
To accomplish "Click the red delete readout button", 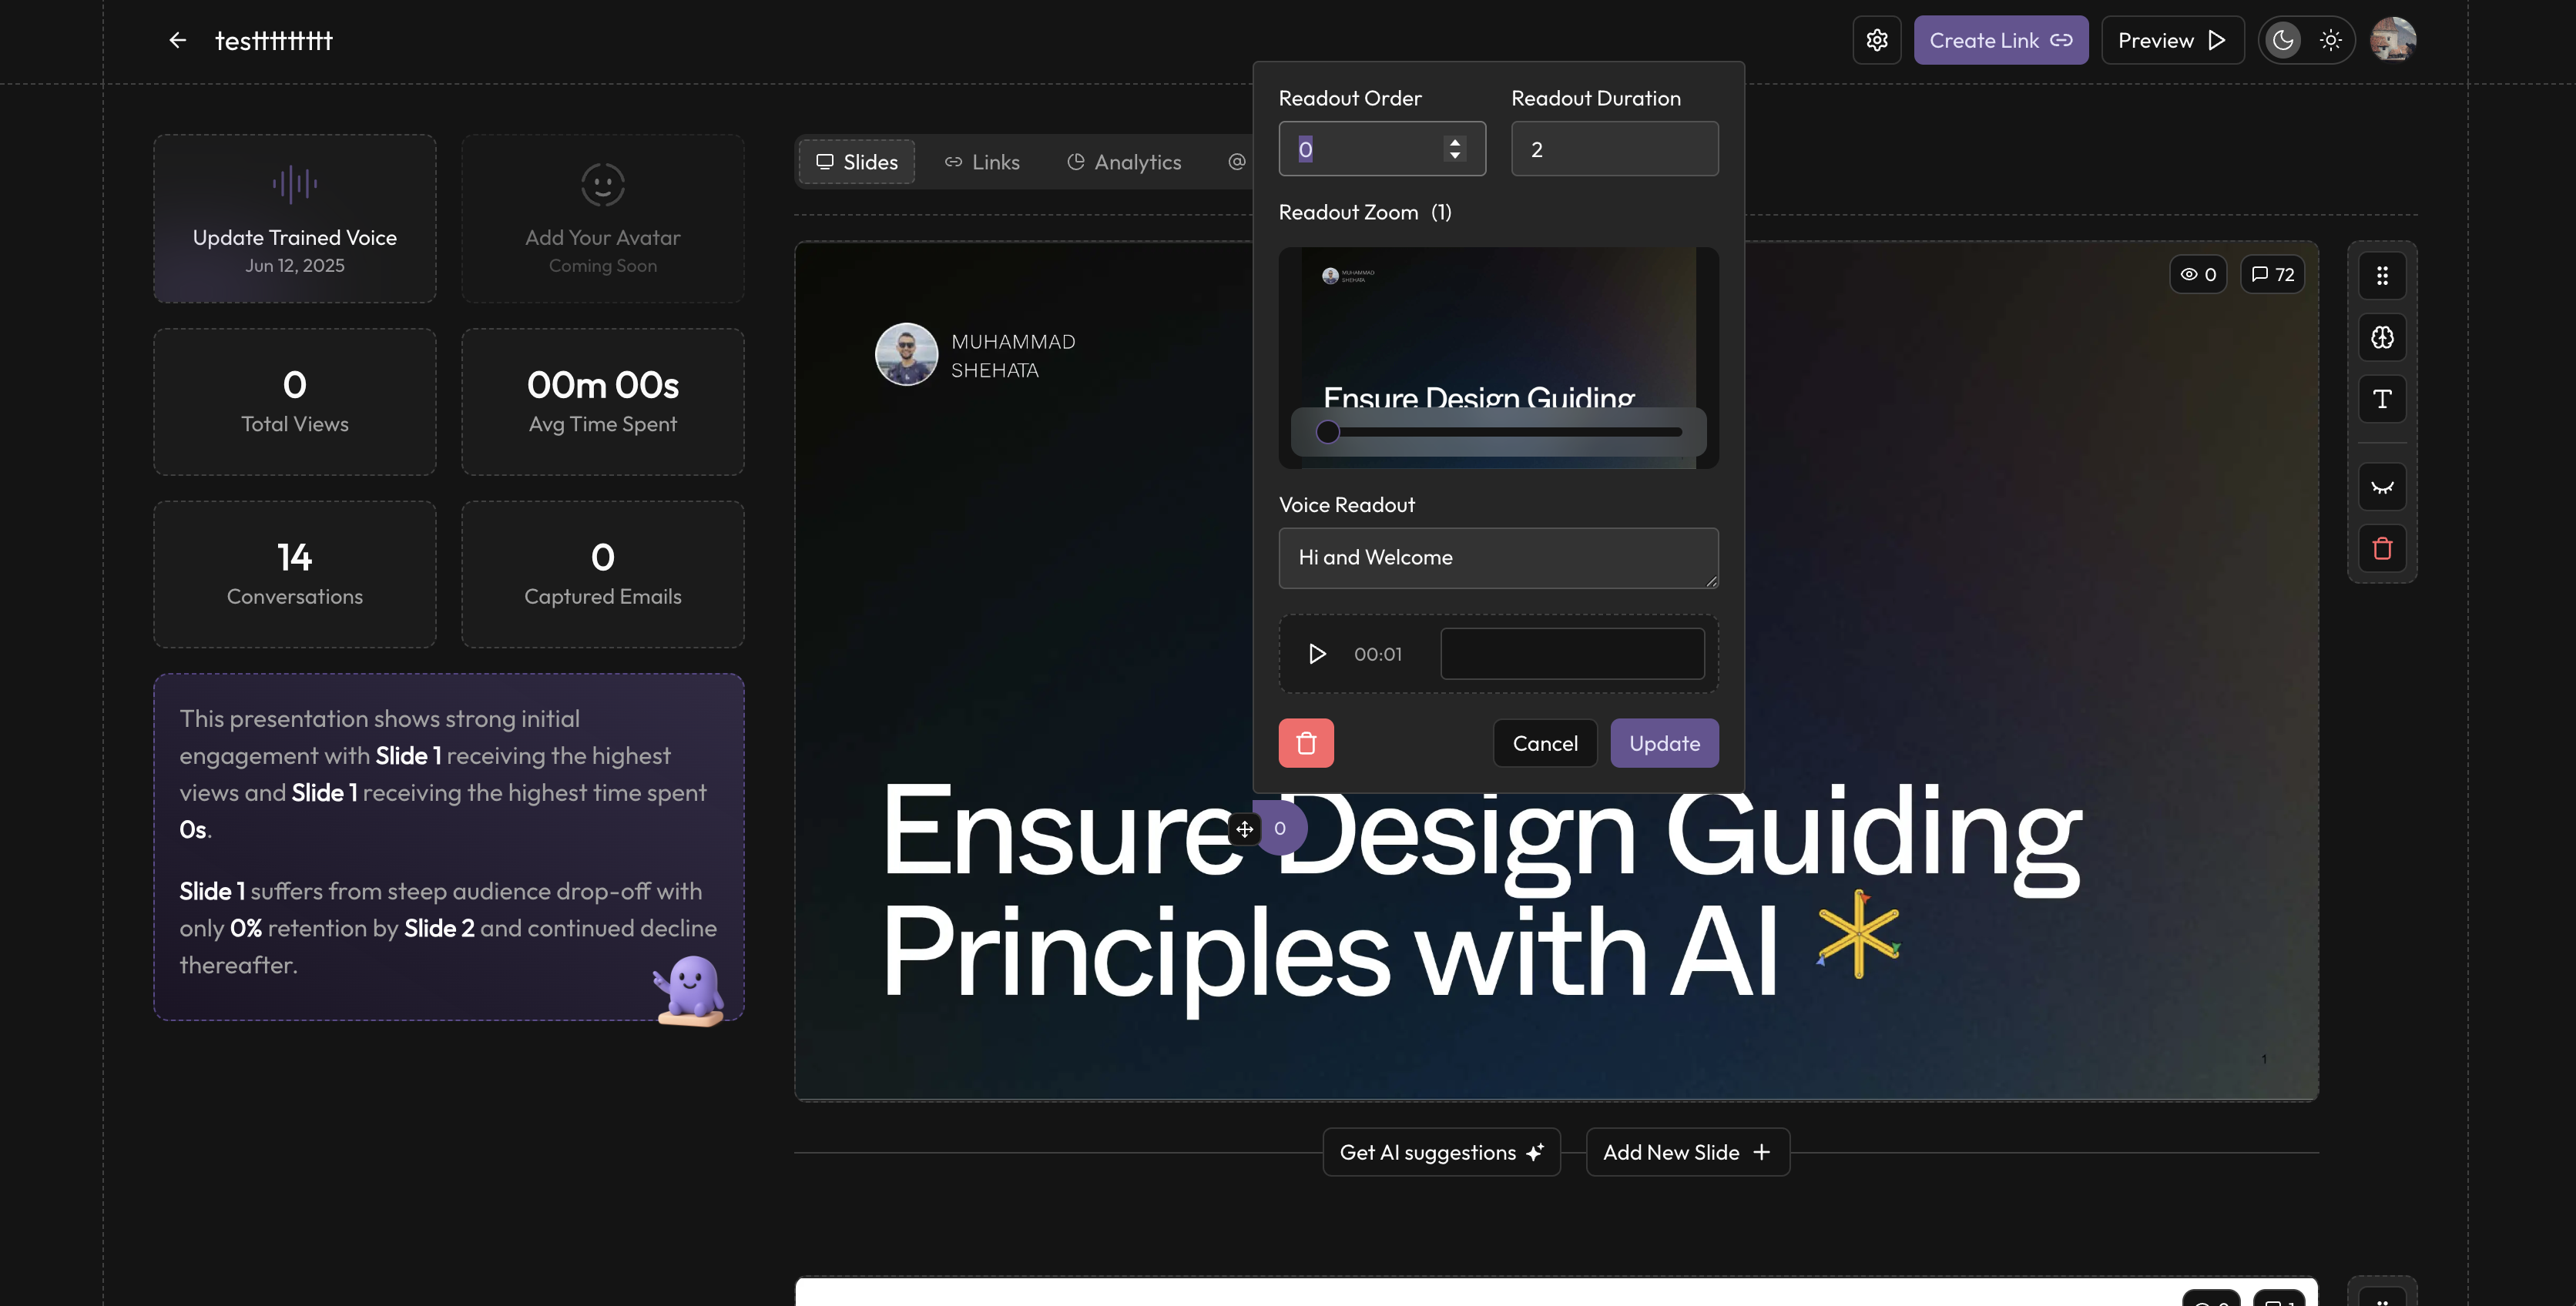I will [x=1305, y=743].
